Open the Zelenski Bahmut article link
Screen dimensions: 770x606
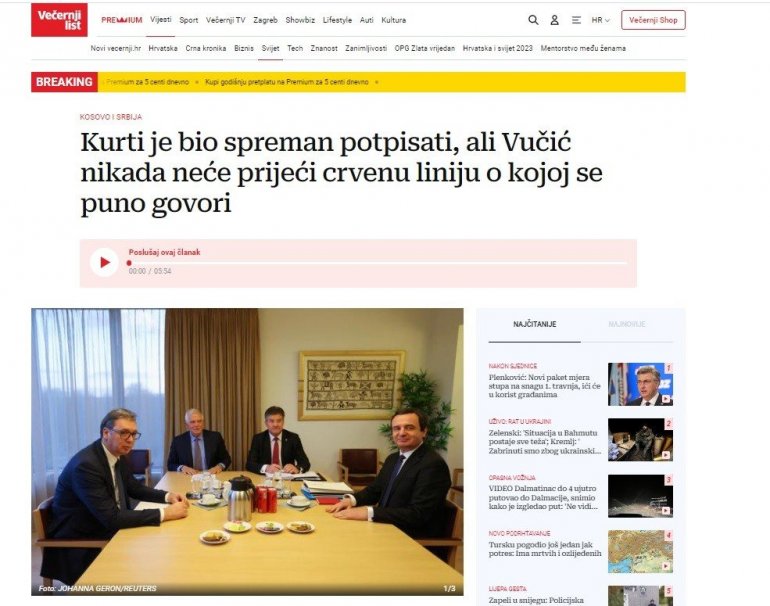click(x=543, y=442)
